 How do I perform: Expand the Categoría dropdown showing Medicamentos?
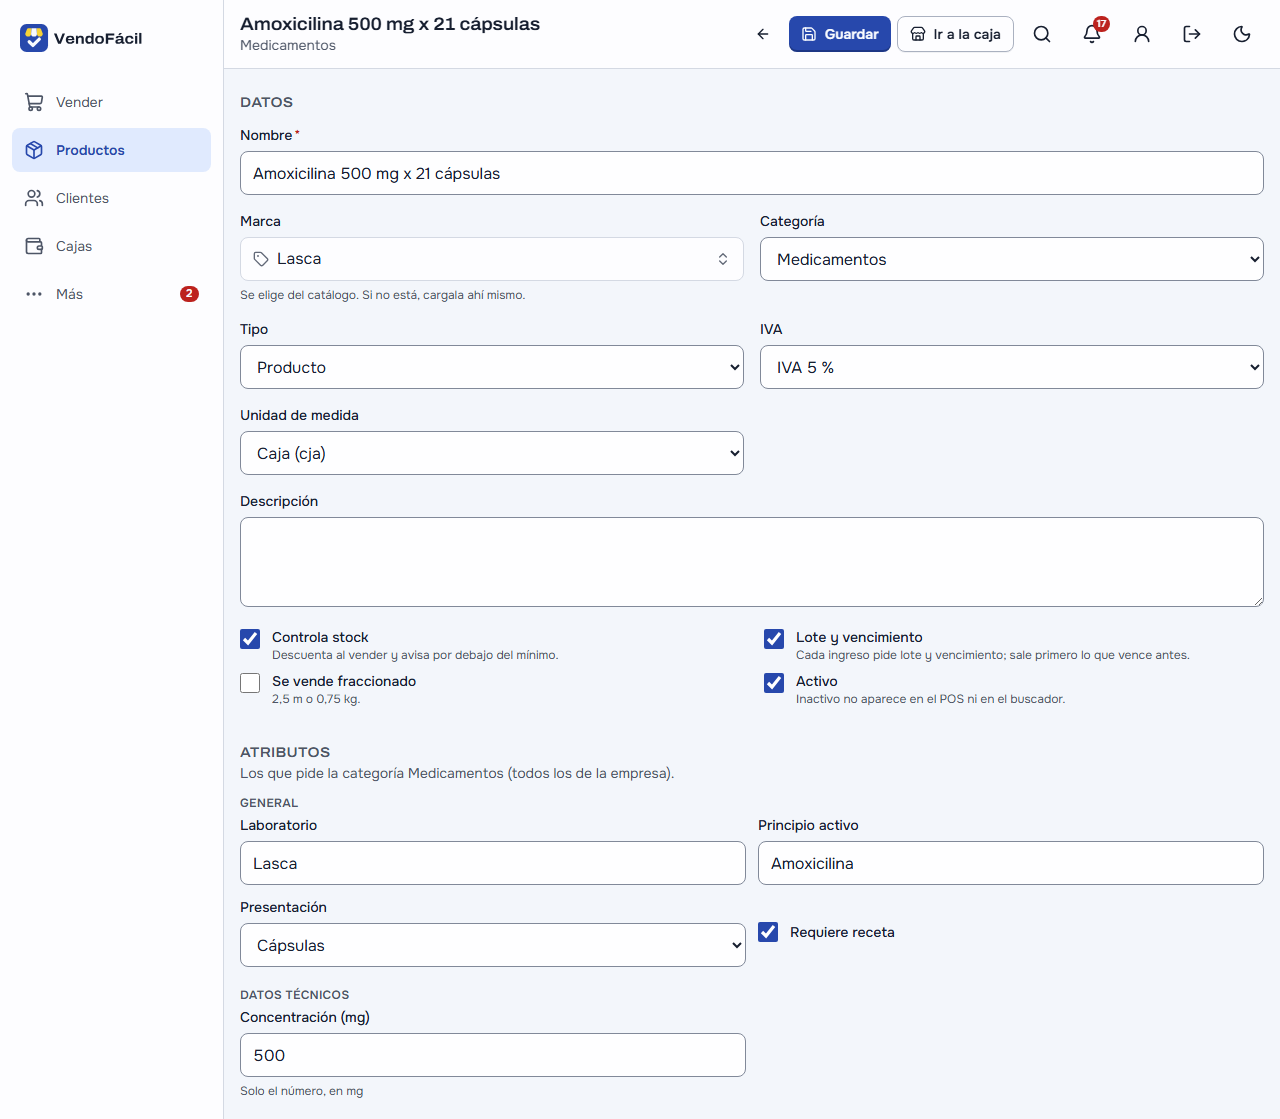click(1012, 259)
